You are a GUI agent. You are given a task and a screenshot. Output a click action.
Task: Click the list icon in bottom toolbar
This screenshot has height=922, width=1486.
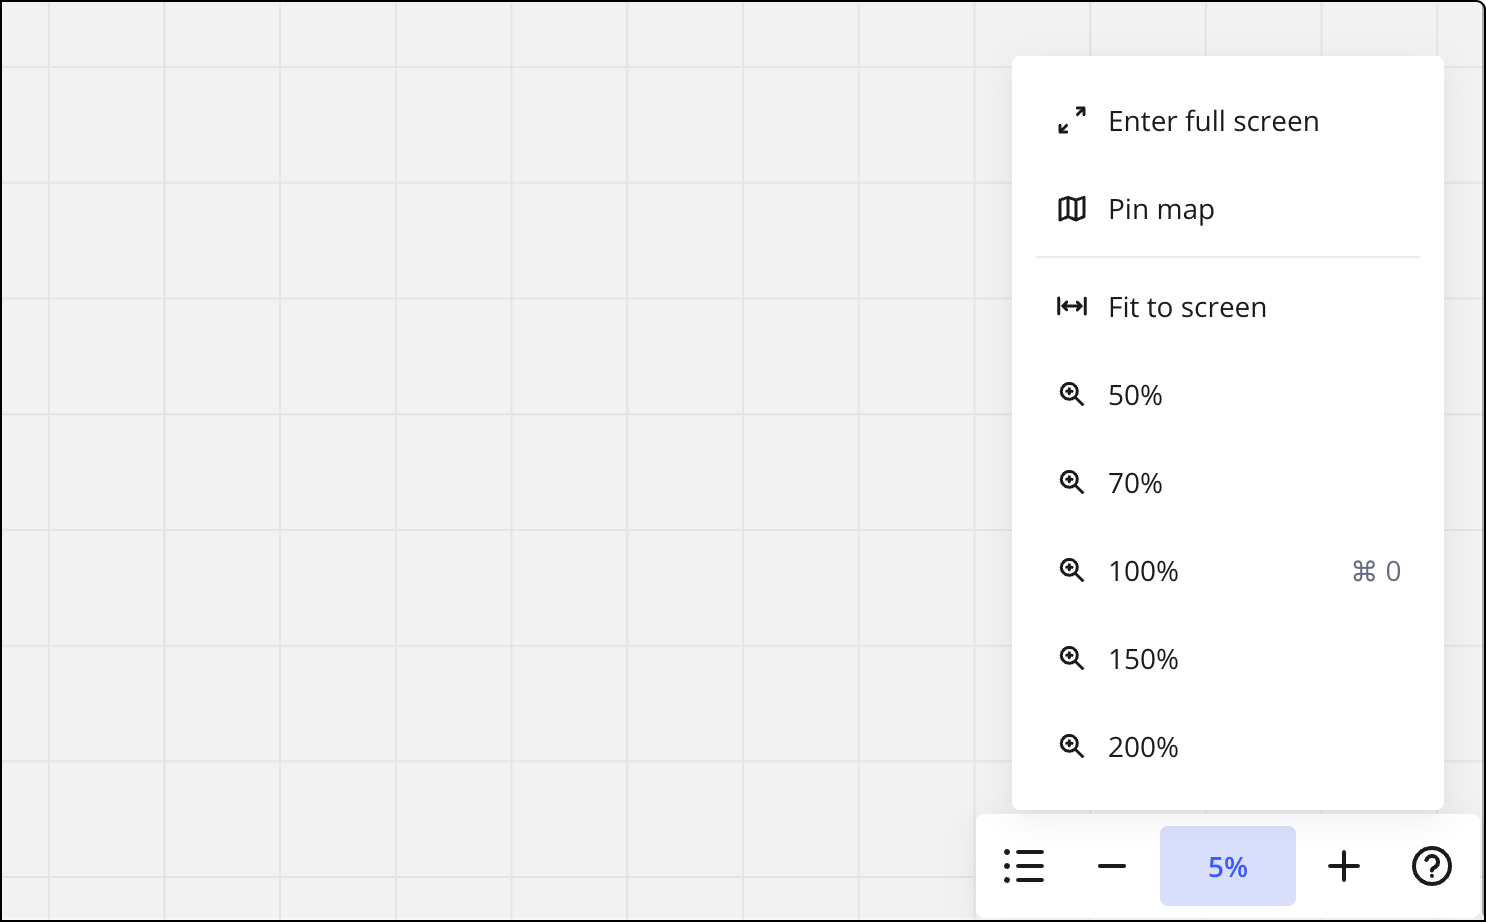(x=1024, y=866)
